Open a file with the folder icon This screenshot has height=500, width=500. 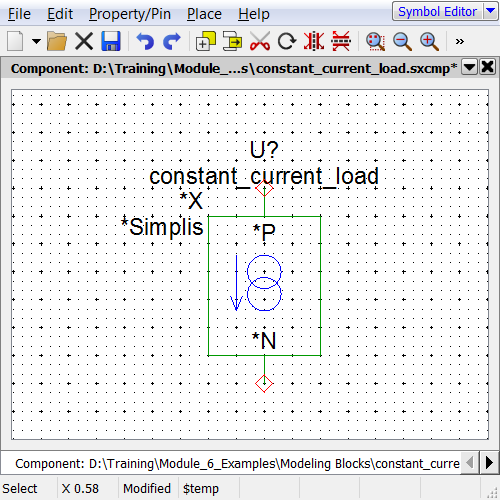(57, 41)
